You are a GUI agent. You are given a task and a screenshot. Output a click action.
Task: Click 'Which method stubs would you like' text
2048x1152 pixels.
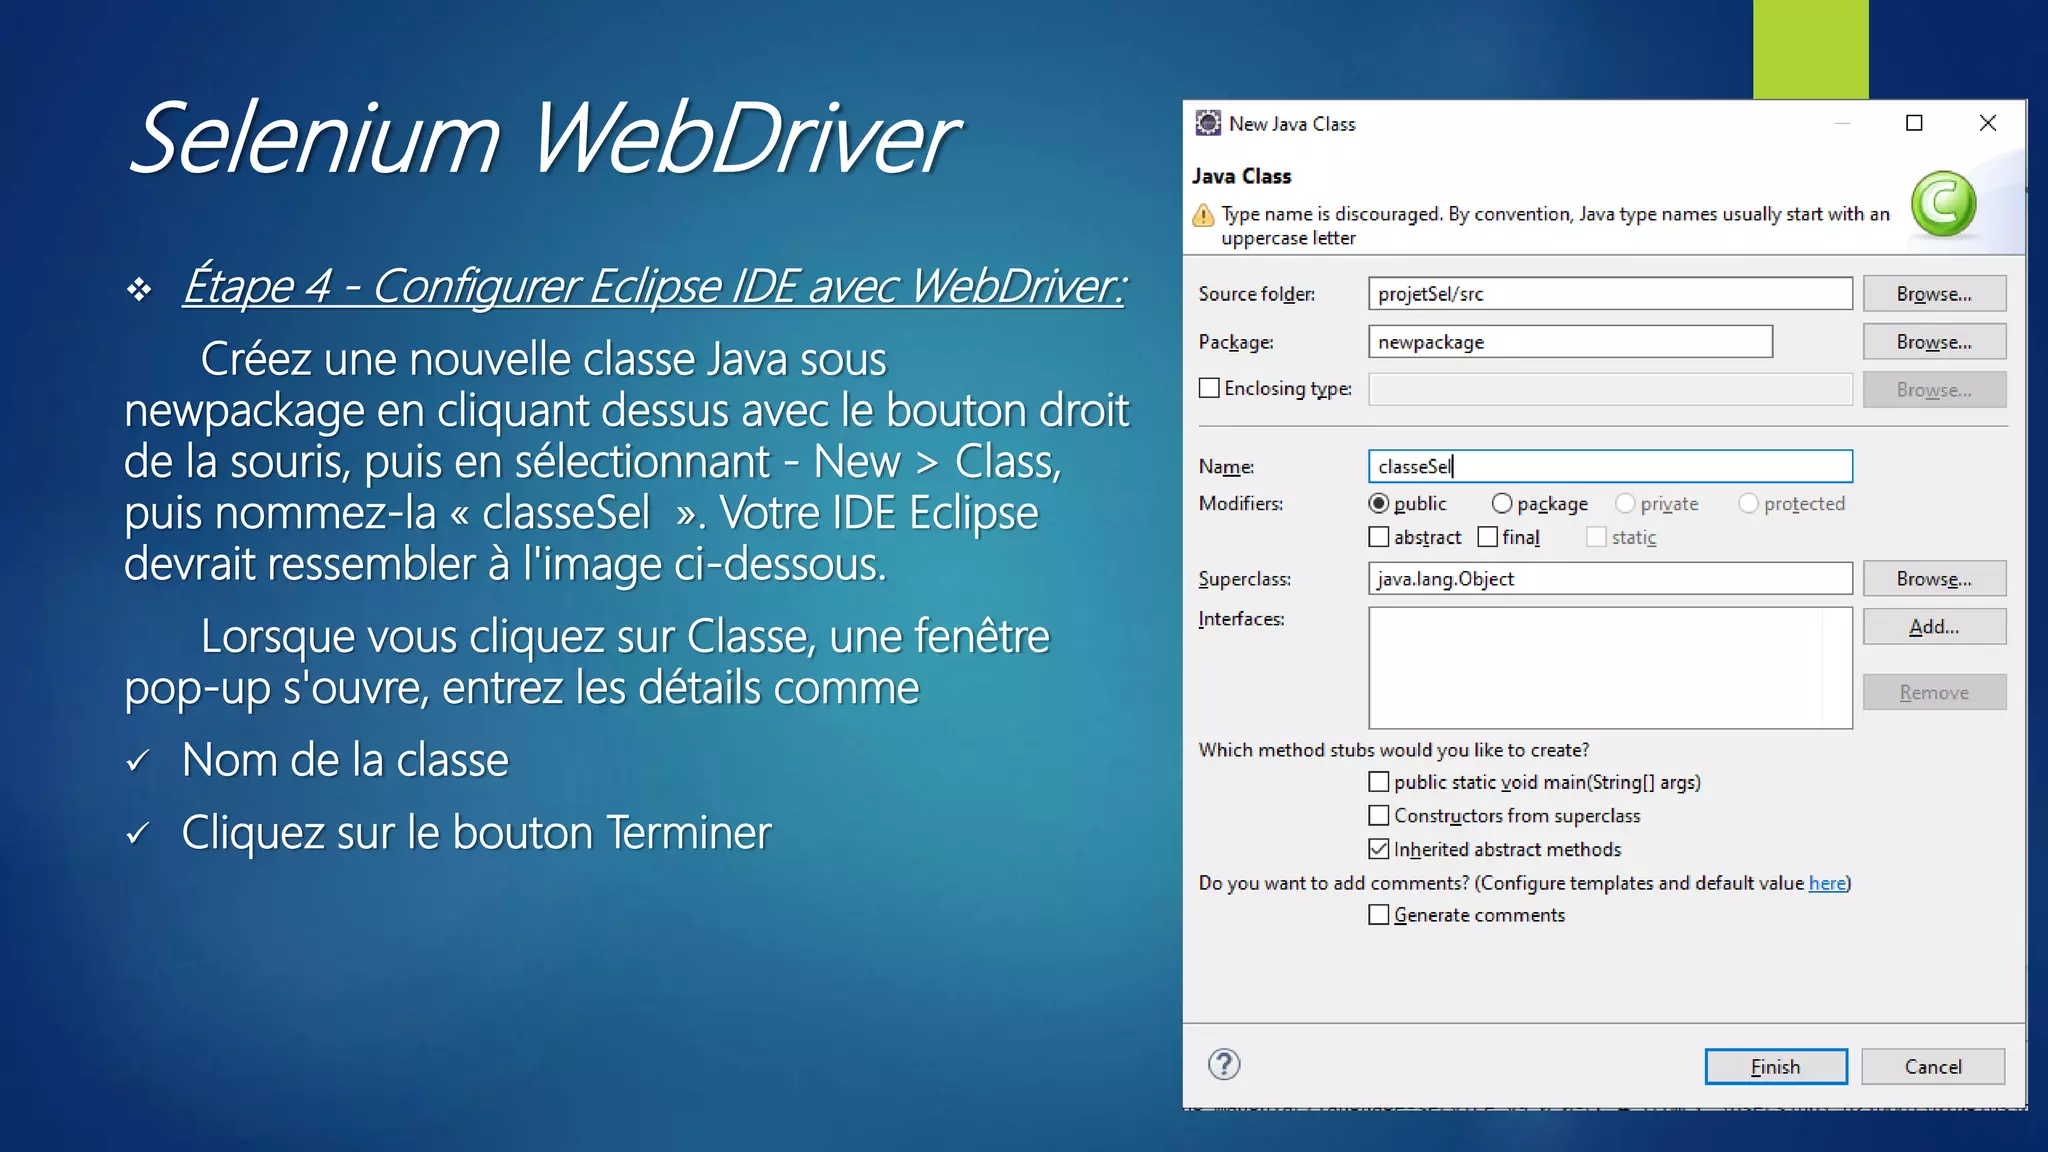click(1393, 750)
